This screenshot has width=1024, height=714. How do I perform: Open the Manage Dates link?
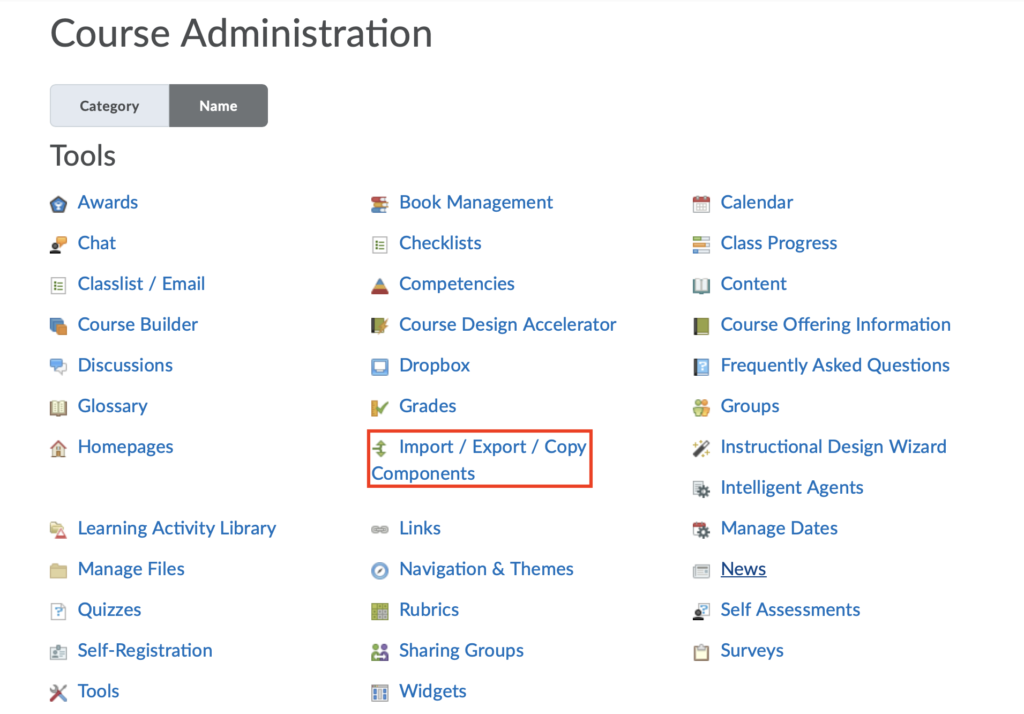[x=779, y=528]
